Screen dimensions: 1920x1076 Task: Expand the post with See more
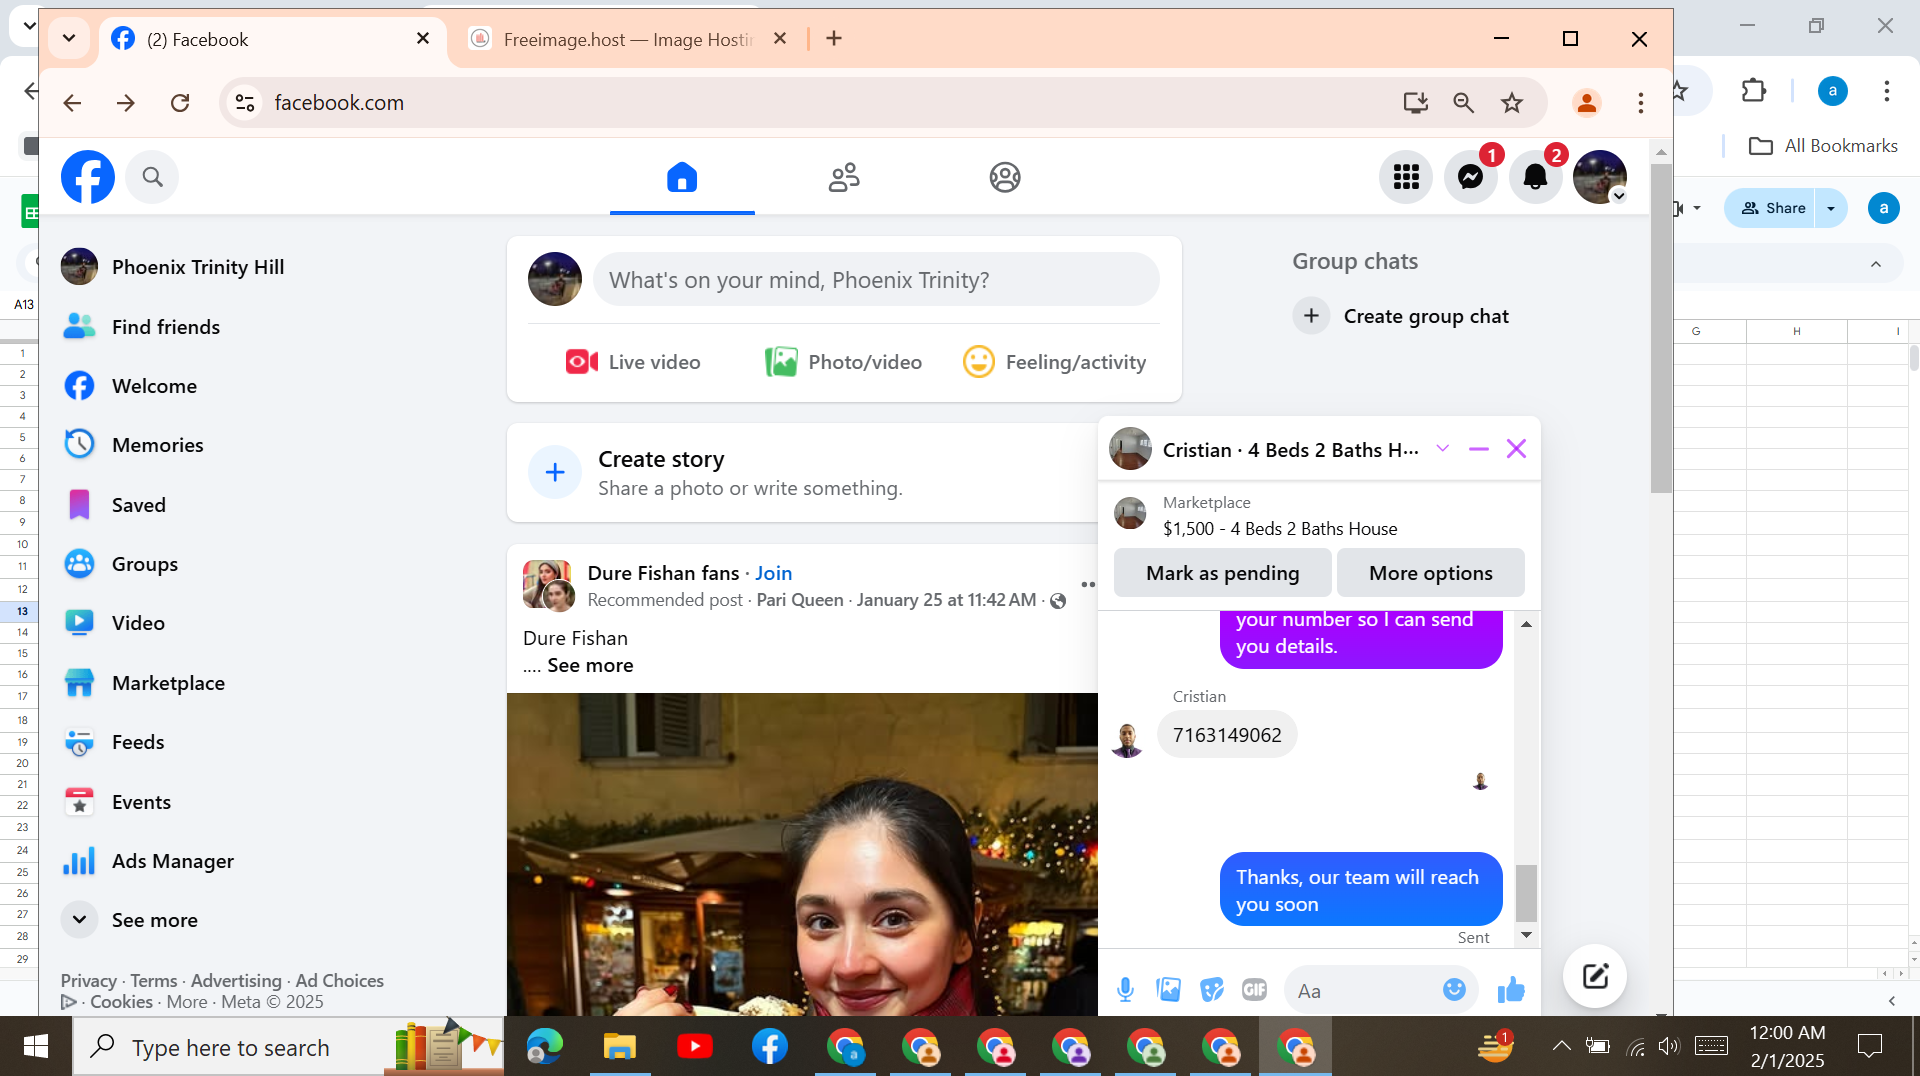point(590,665)
